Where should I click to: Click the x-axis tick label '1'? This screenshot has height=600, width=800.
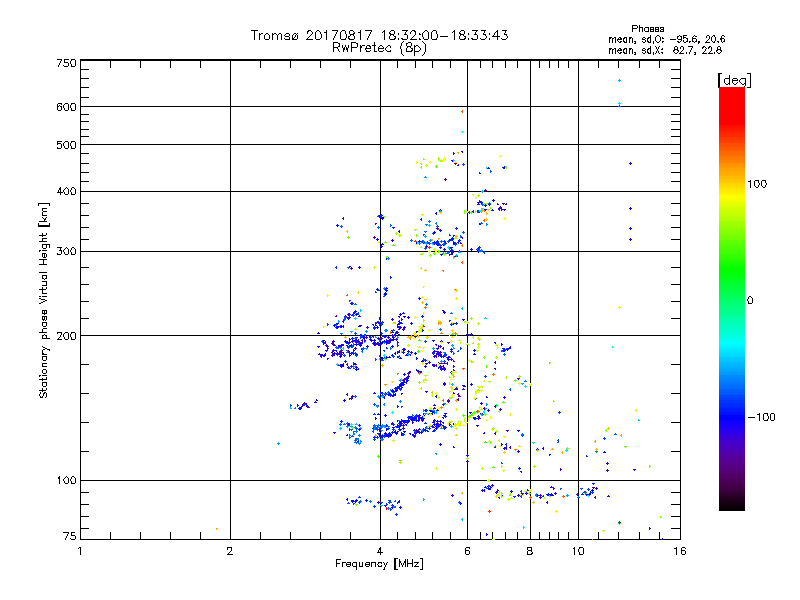[80, 551]
